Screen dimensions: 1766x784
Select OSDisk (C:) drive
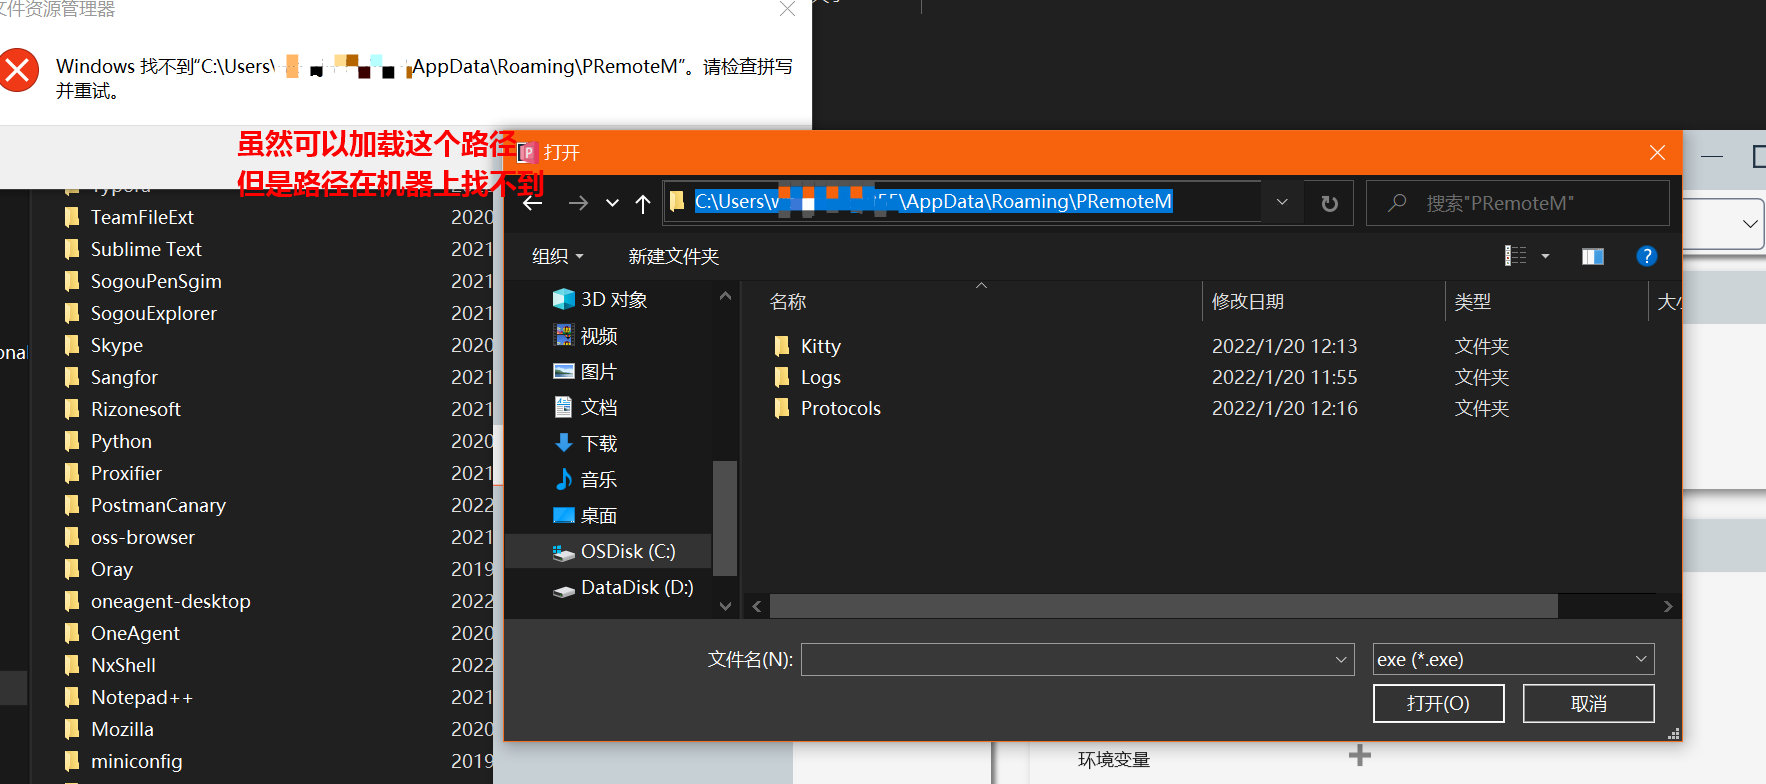coord(608,551)
